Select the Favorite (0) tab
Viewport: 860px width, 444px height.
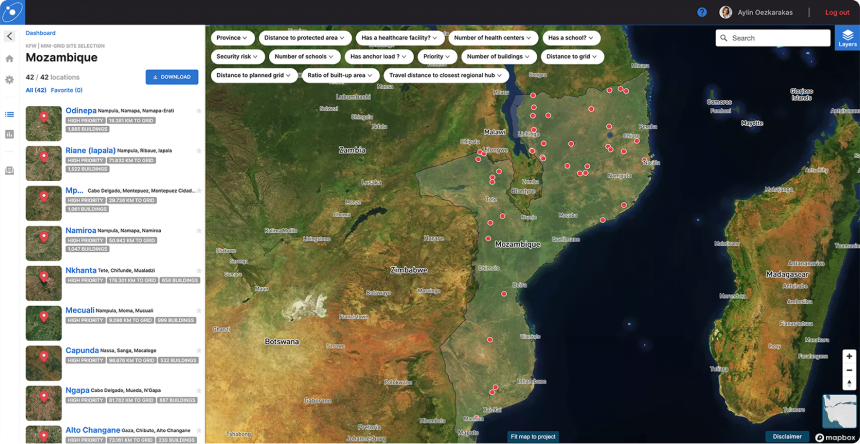pyautogui.click(x=66, y=90)
